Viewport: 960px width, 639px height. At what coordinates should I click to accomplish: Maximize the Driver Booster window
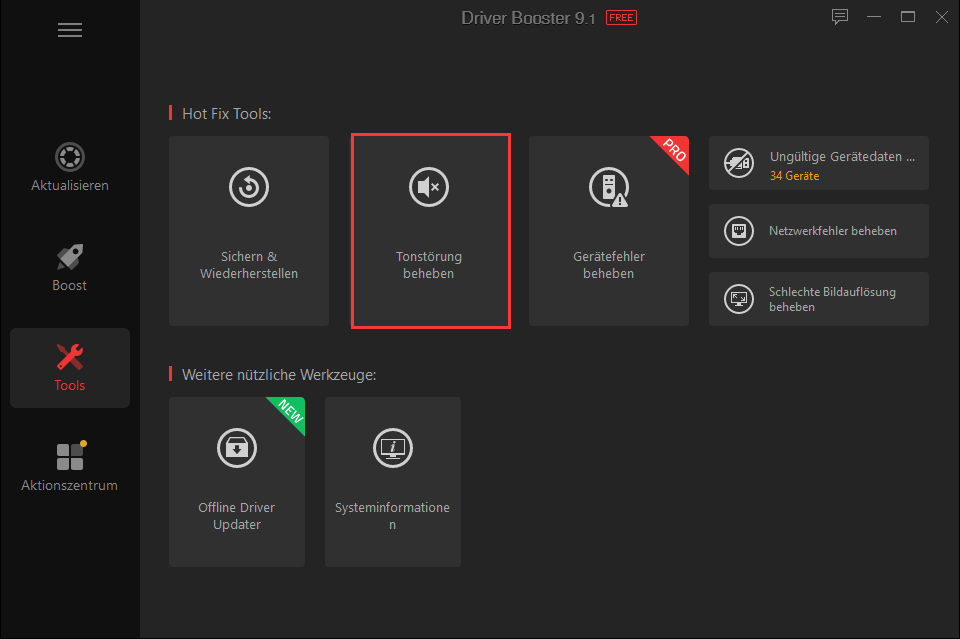(908, 17)
